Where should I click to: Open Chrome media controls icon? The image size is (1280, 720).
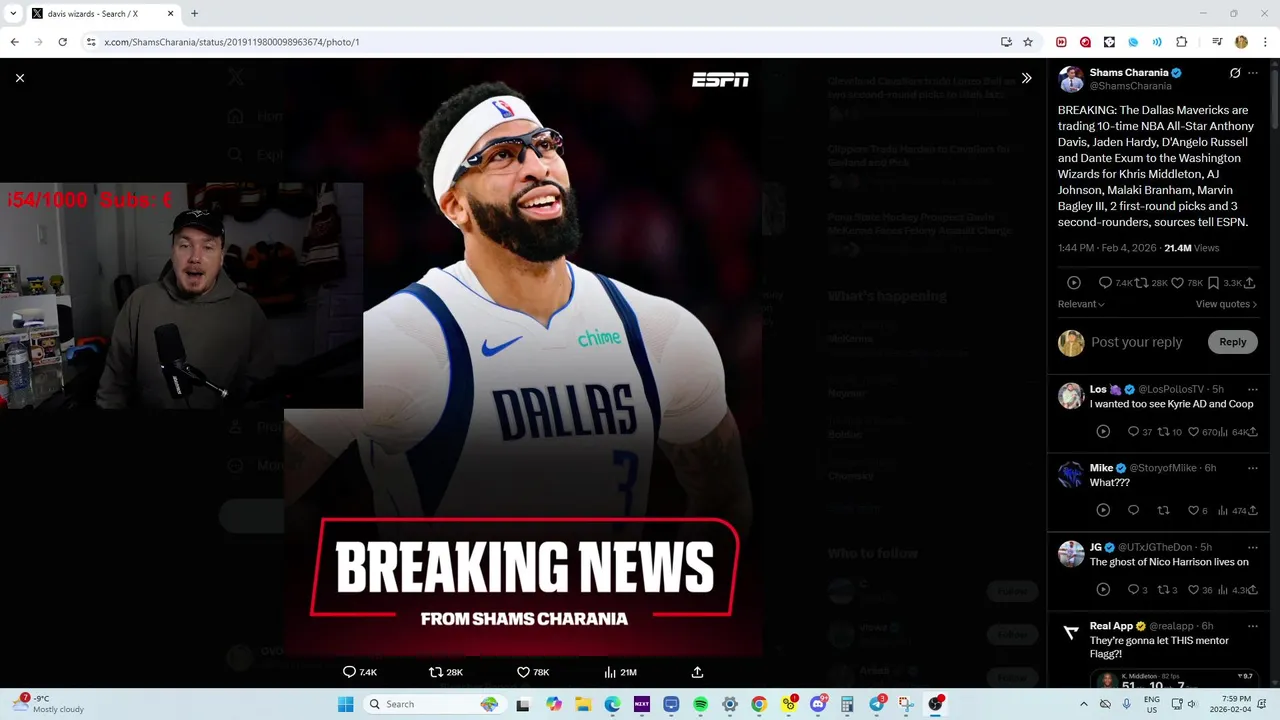(x=1217, y=42)
